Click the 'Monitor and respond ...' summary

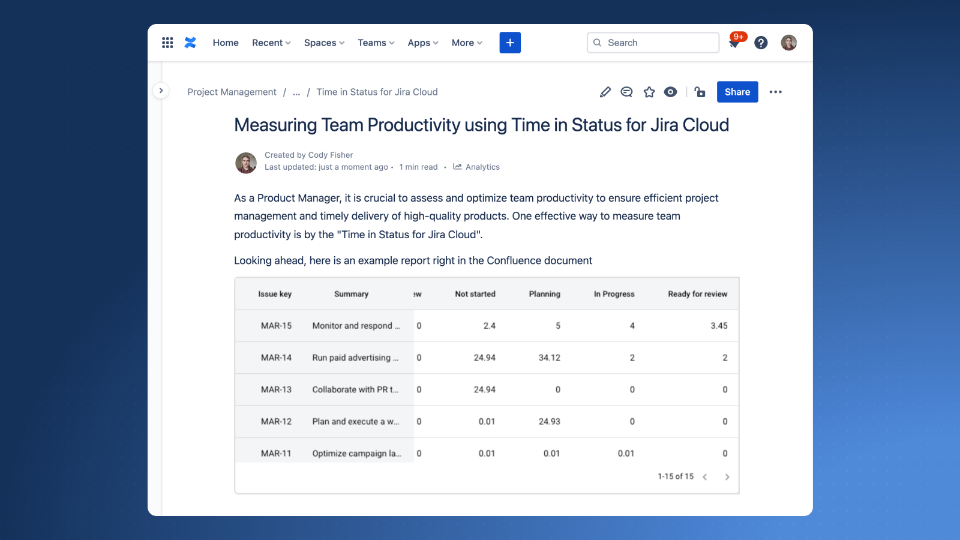(x=356, y=326)
